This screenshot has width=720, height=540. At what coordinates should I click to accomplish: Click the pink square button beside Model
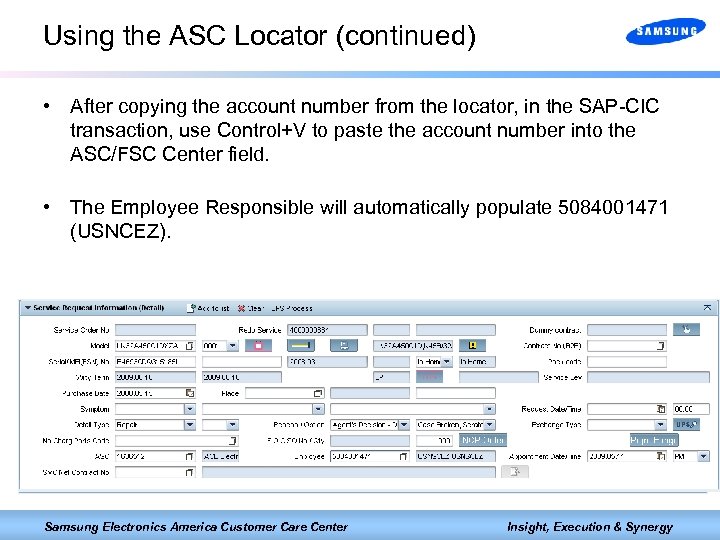pyautogui.click(x=258, y=345)
